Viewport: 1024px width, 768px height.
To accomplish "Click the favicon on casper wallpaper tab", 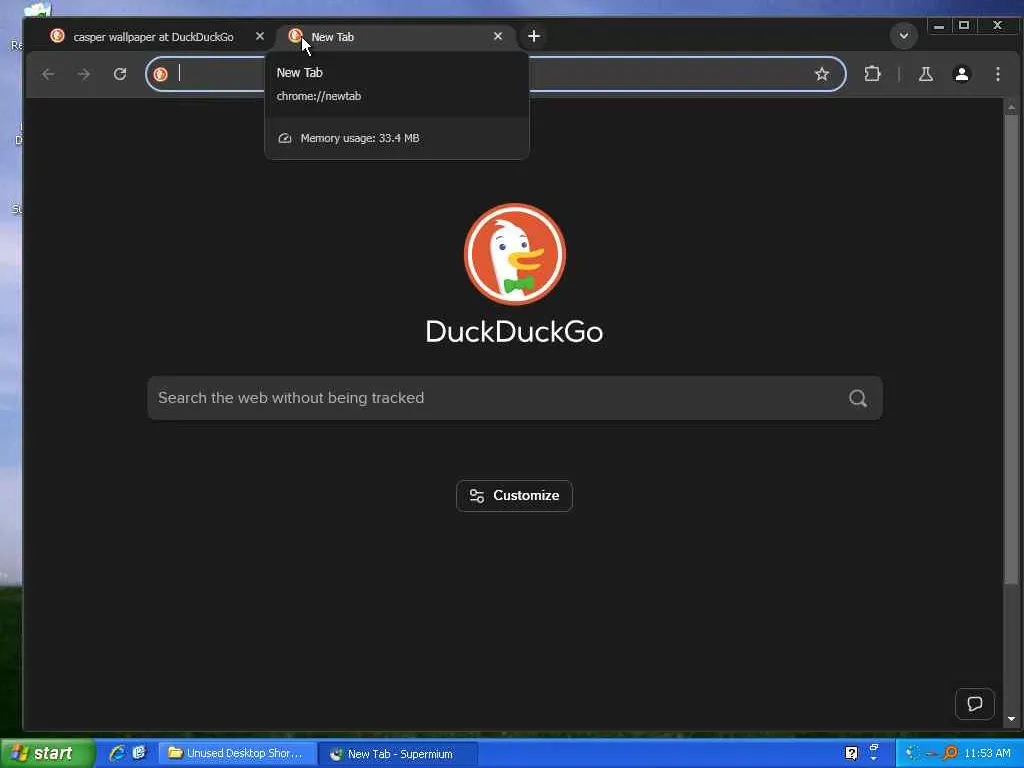I will coord(57,37).
